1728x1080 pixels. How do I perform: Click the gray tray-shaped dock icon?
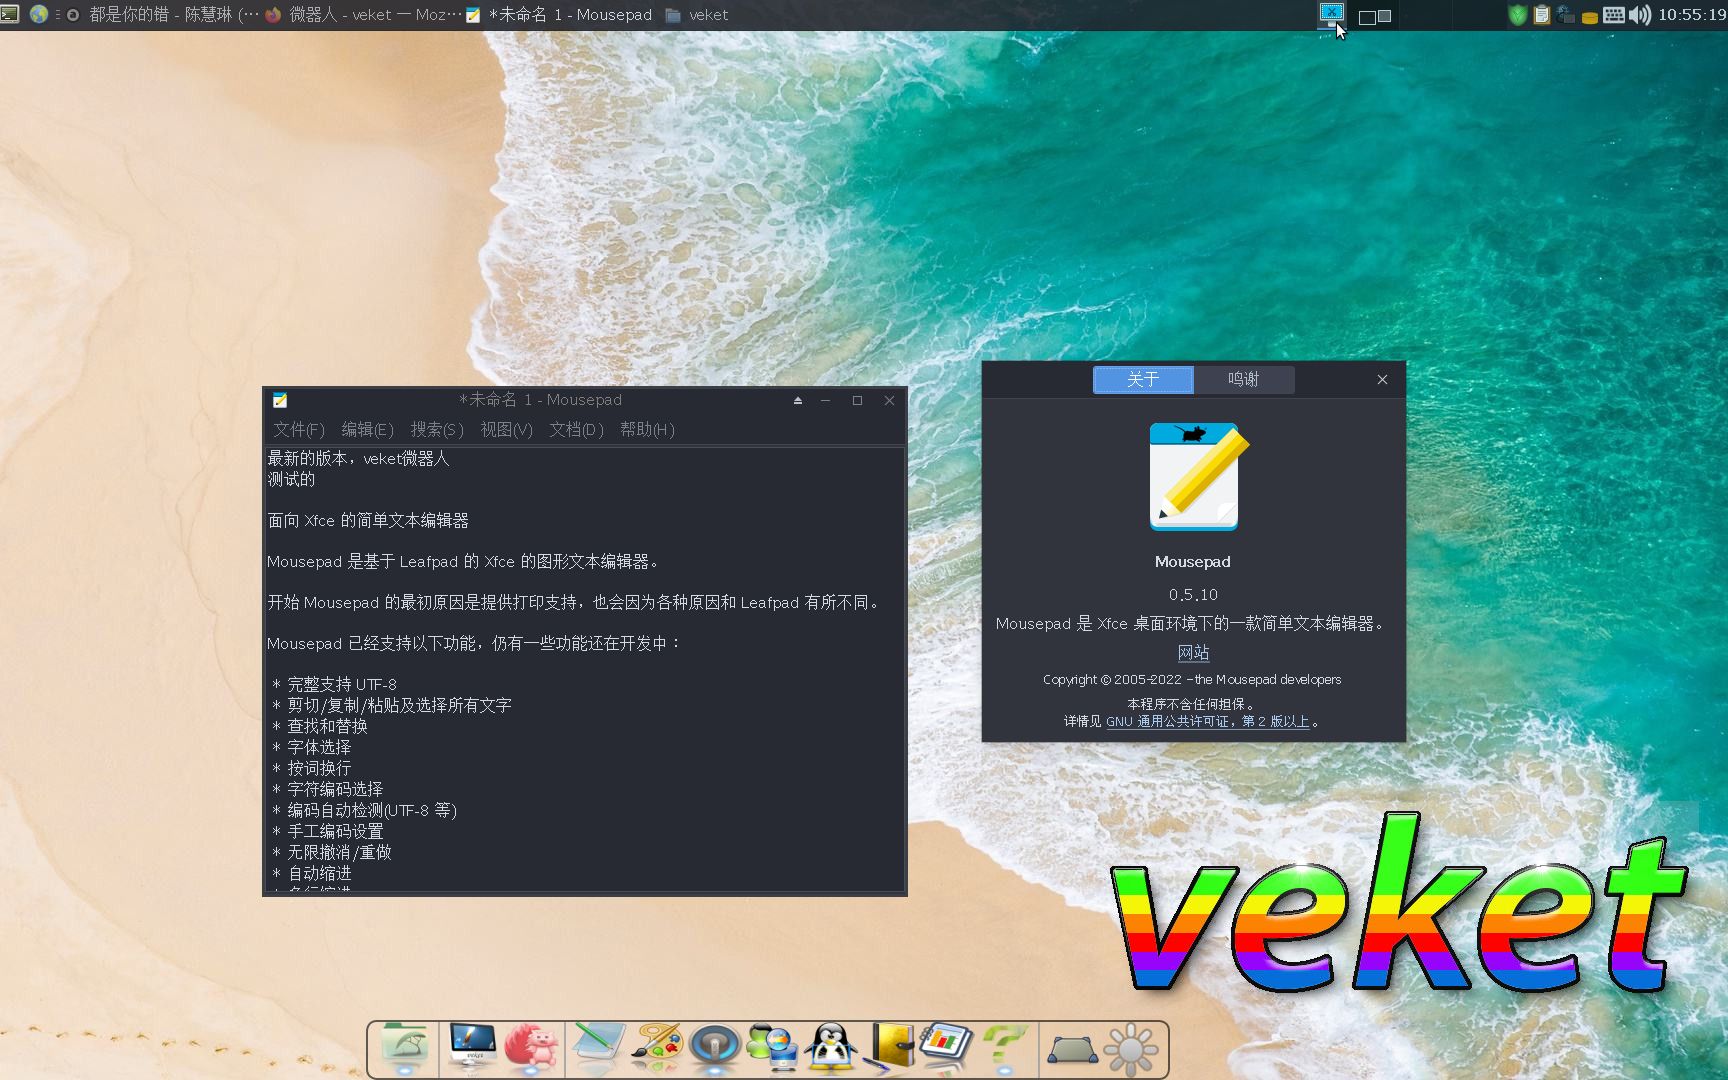coord(1072,1050)
